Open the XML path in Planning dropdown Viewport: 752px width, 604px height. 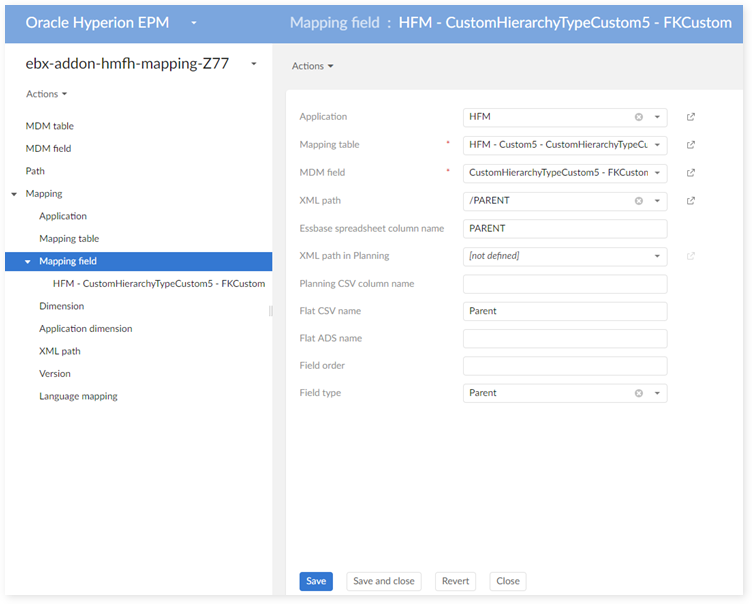(x=657, y=256)
